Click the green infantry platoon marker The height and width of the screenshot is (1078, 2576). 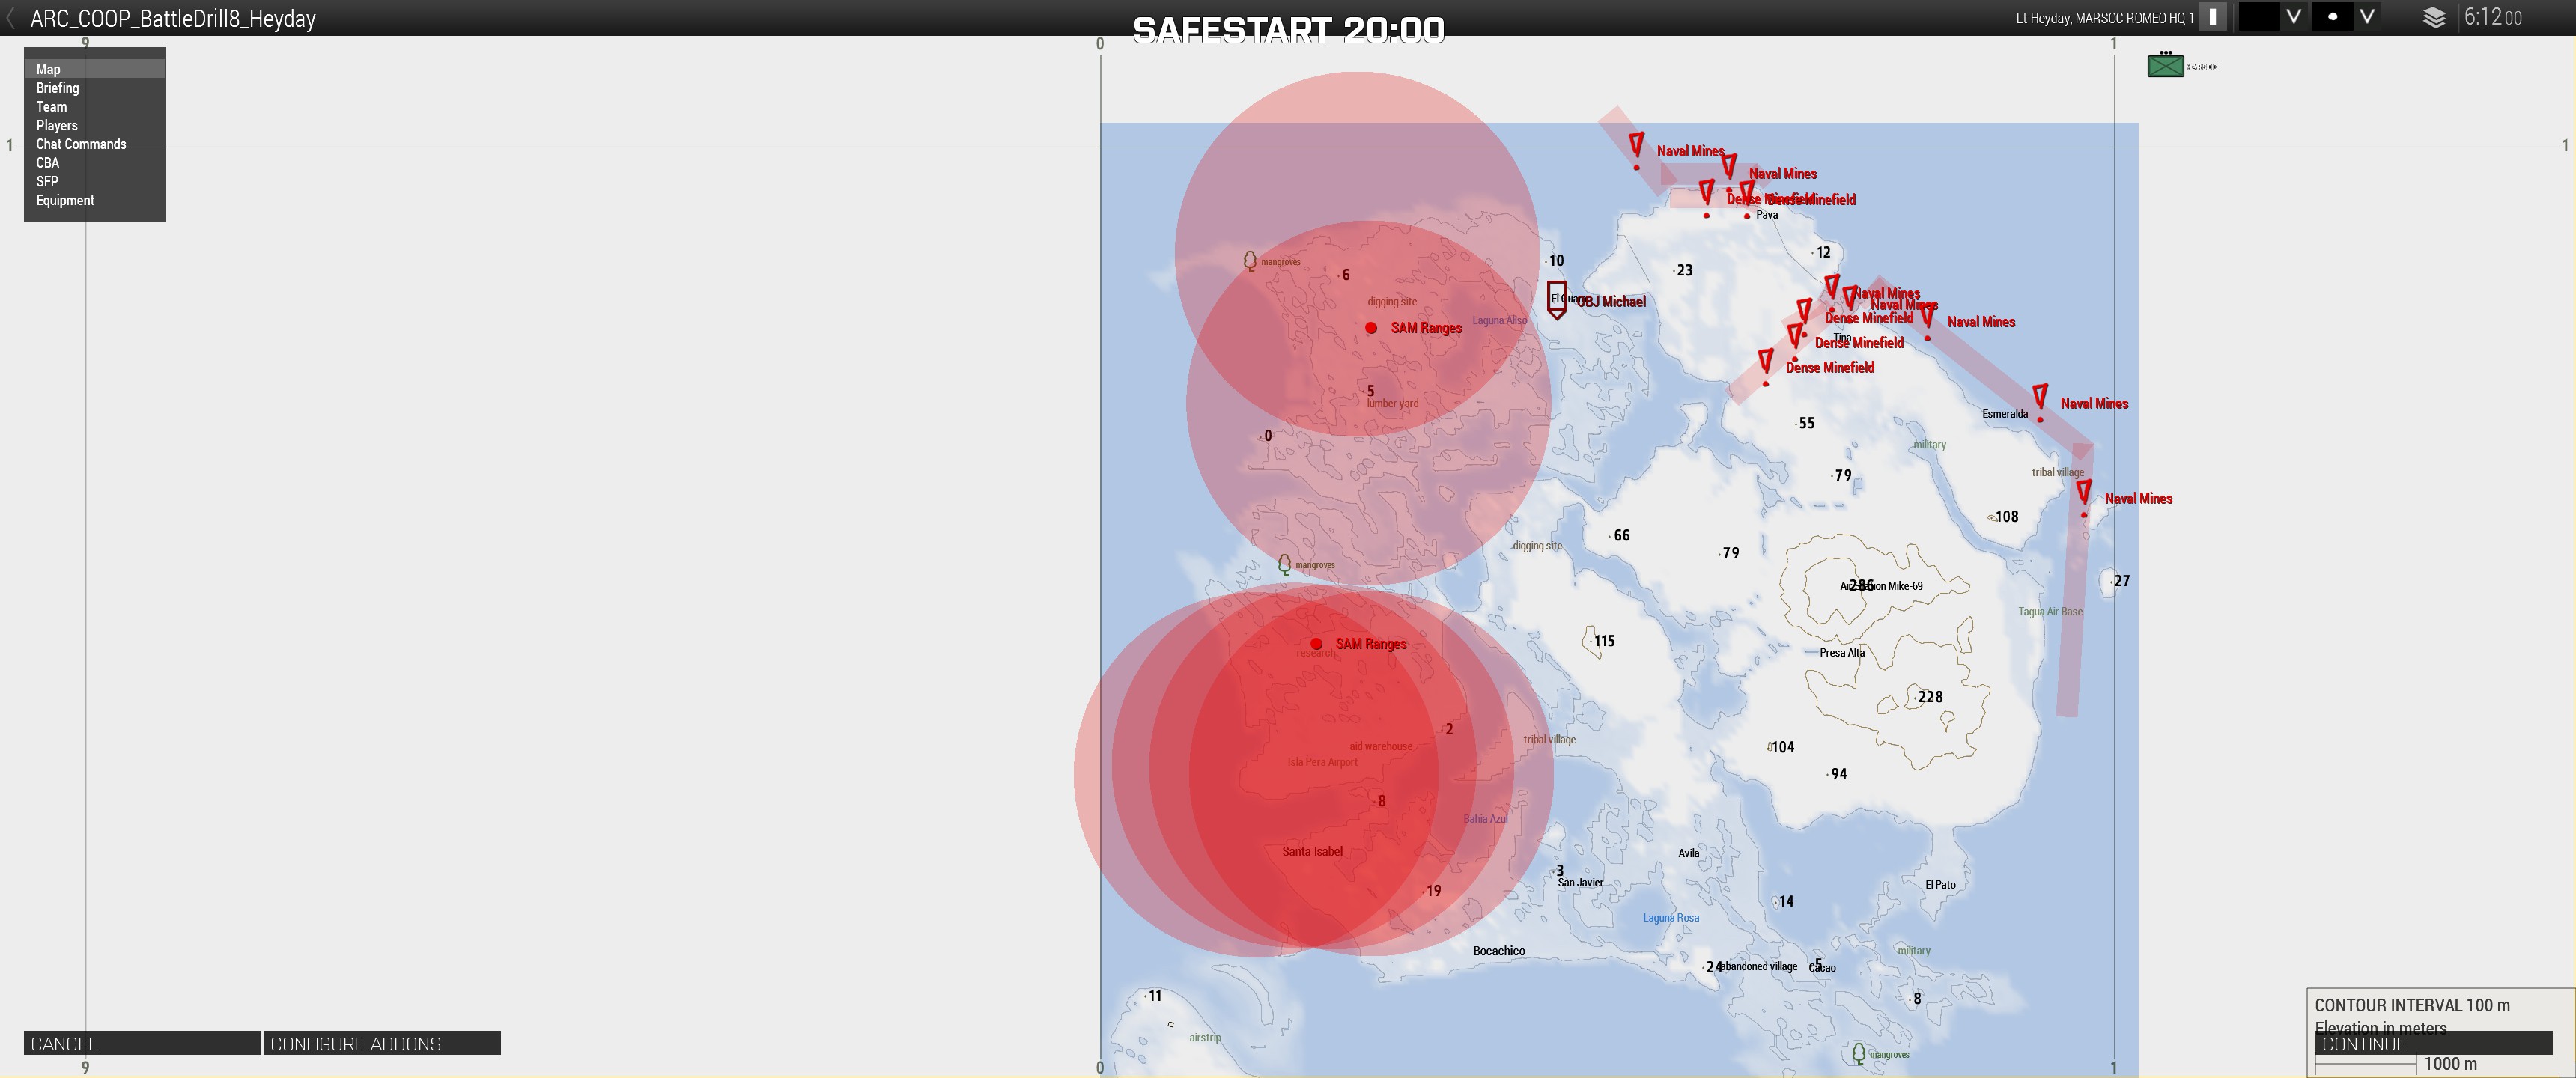[2165, 66]
